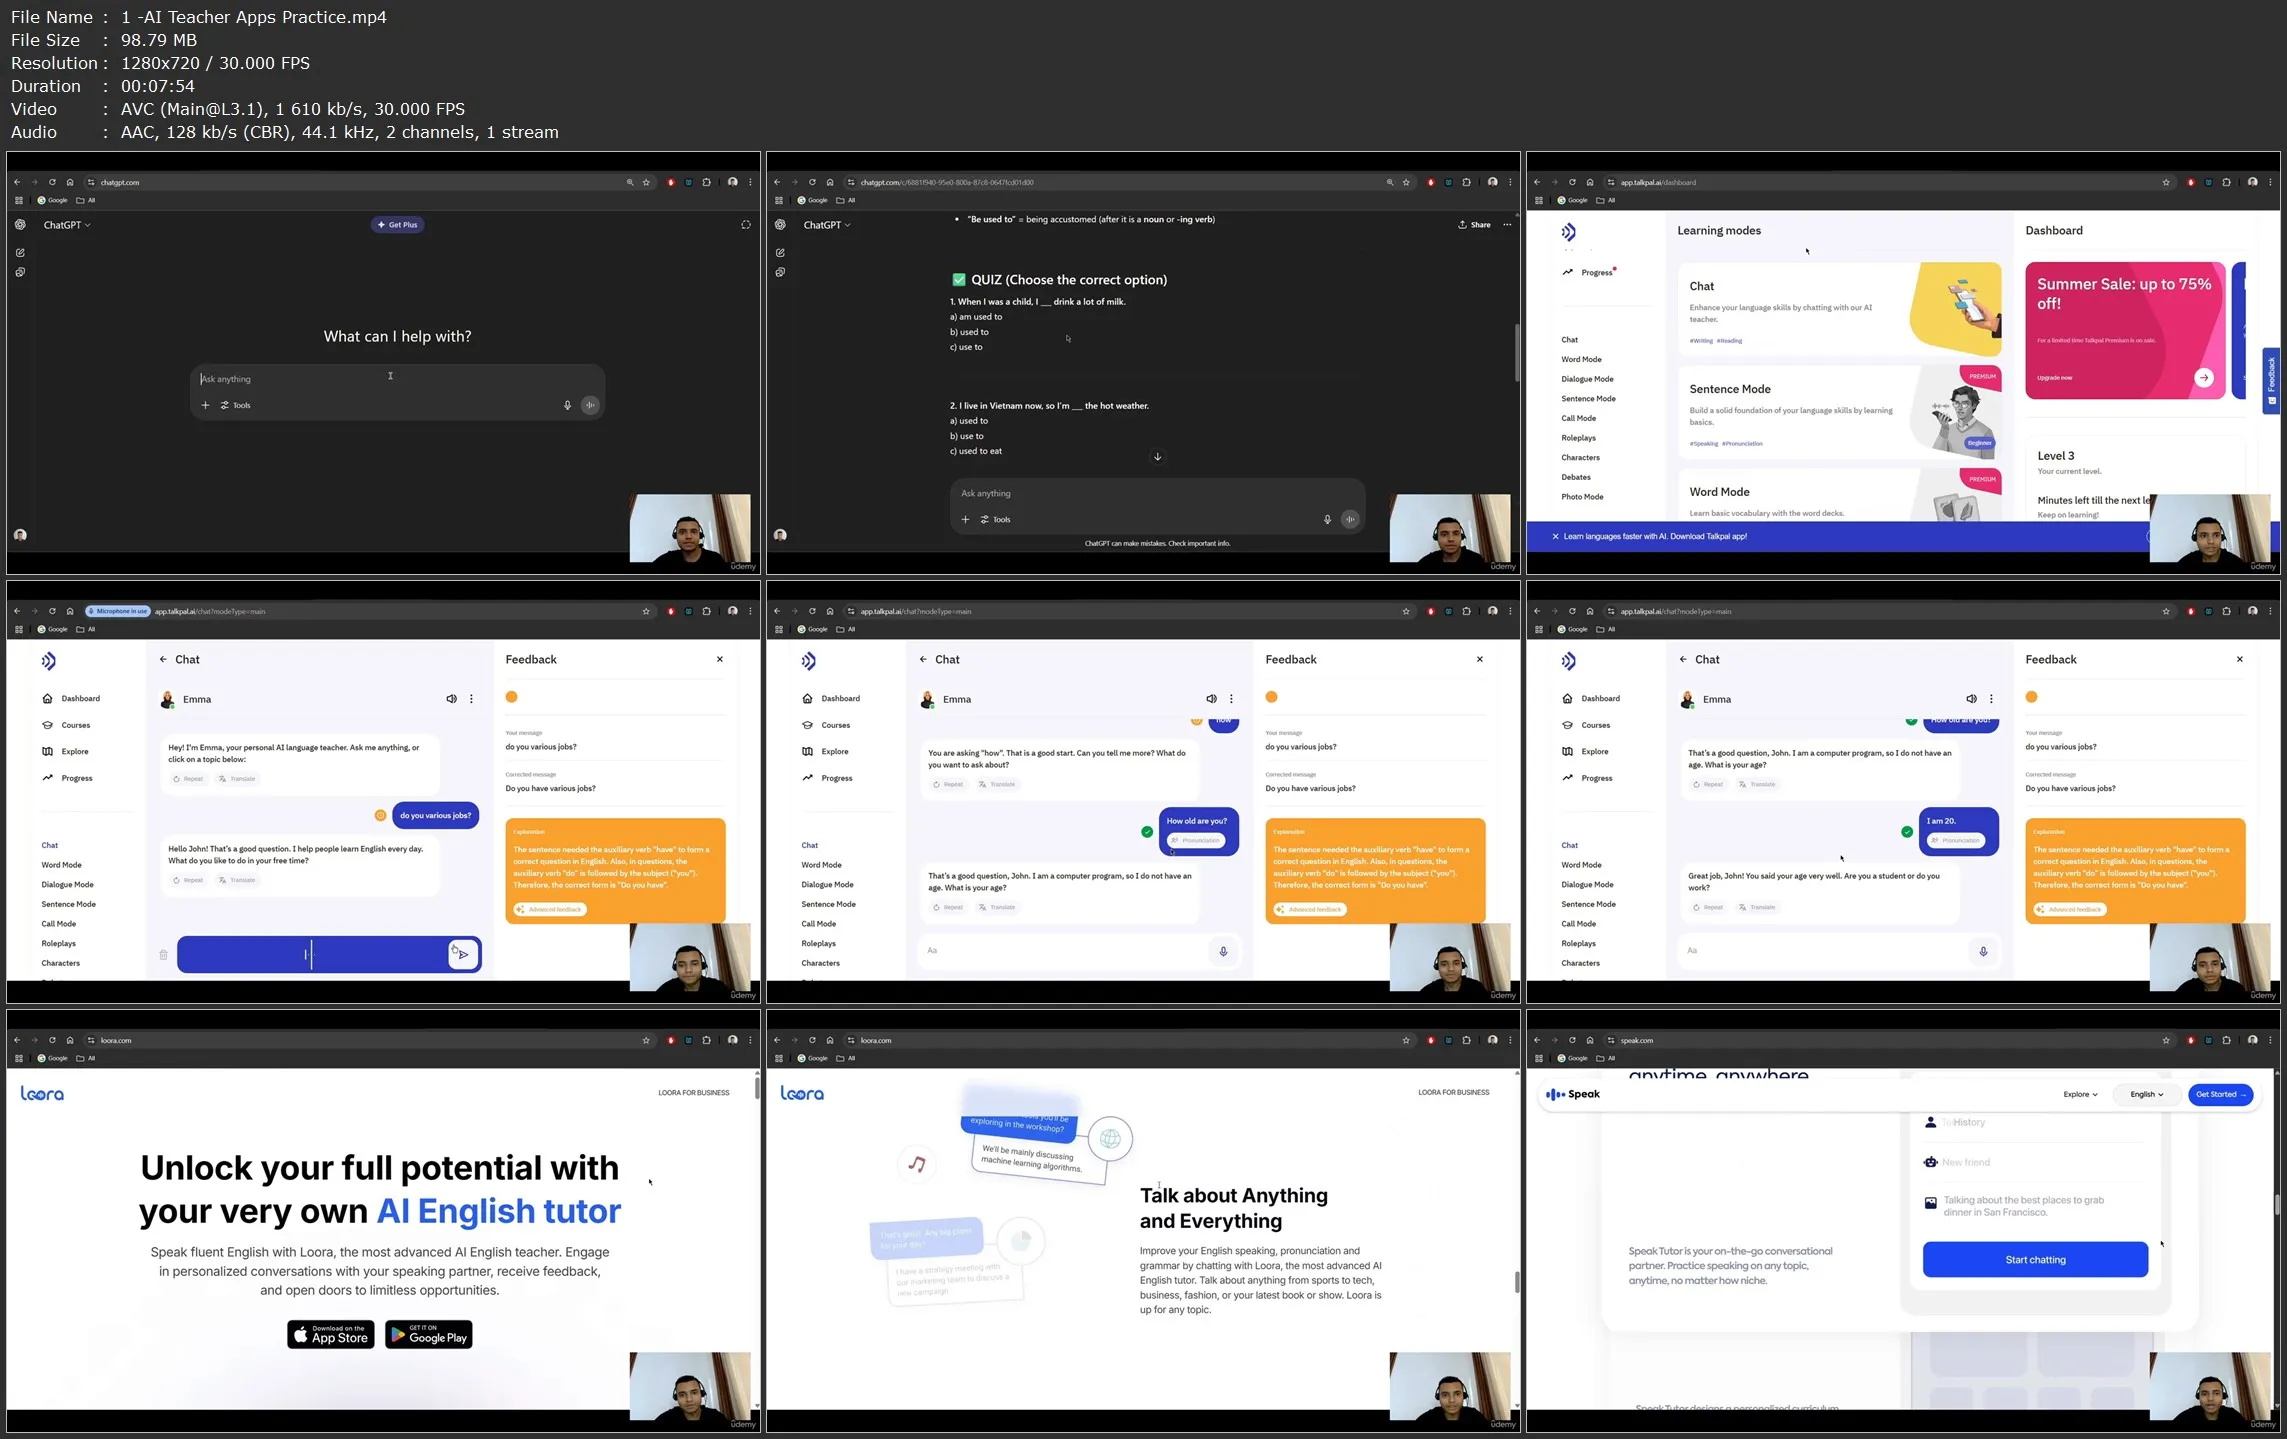Open the ChatGPT model dropdown in the QUIZ frame

[827, 225]
